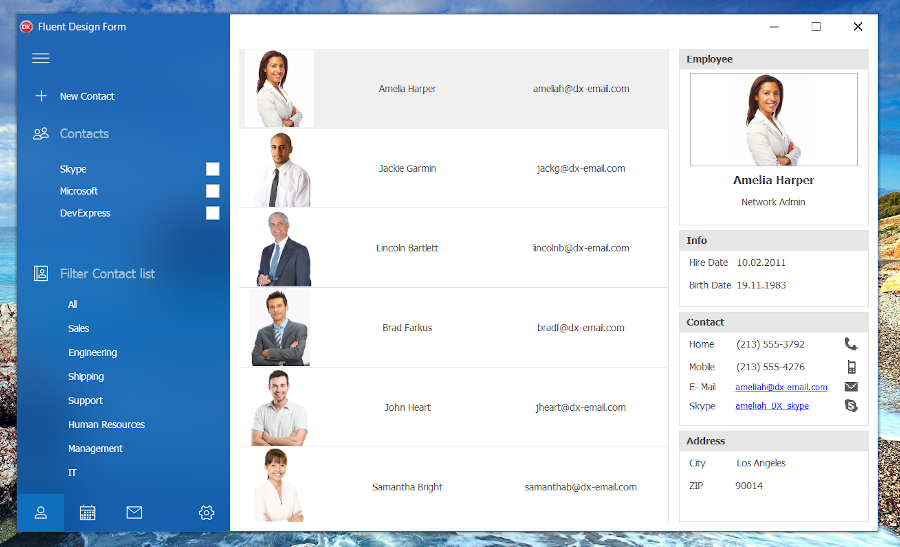
Task: Open the ameliah@dx-email.com link
Action: coord(781,387)
